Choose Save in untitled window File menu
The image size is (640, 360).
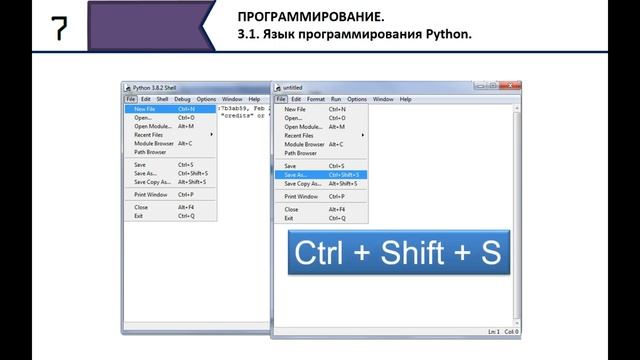[321, 166]
